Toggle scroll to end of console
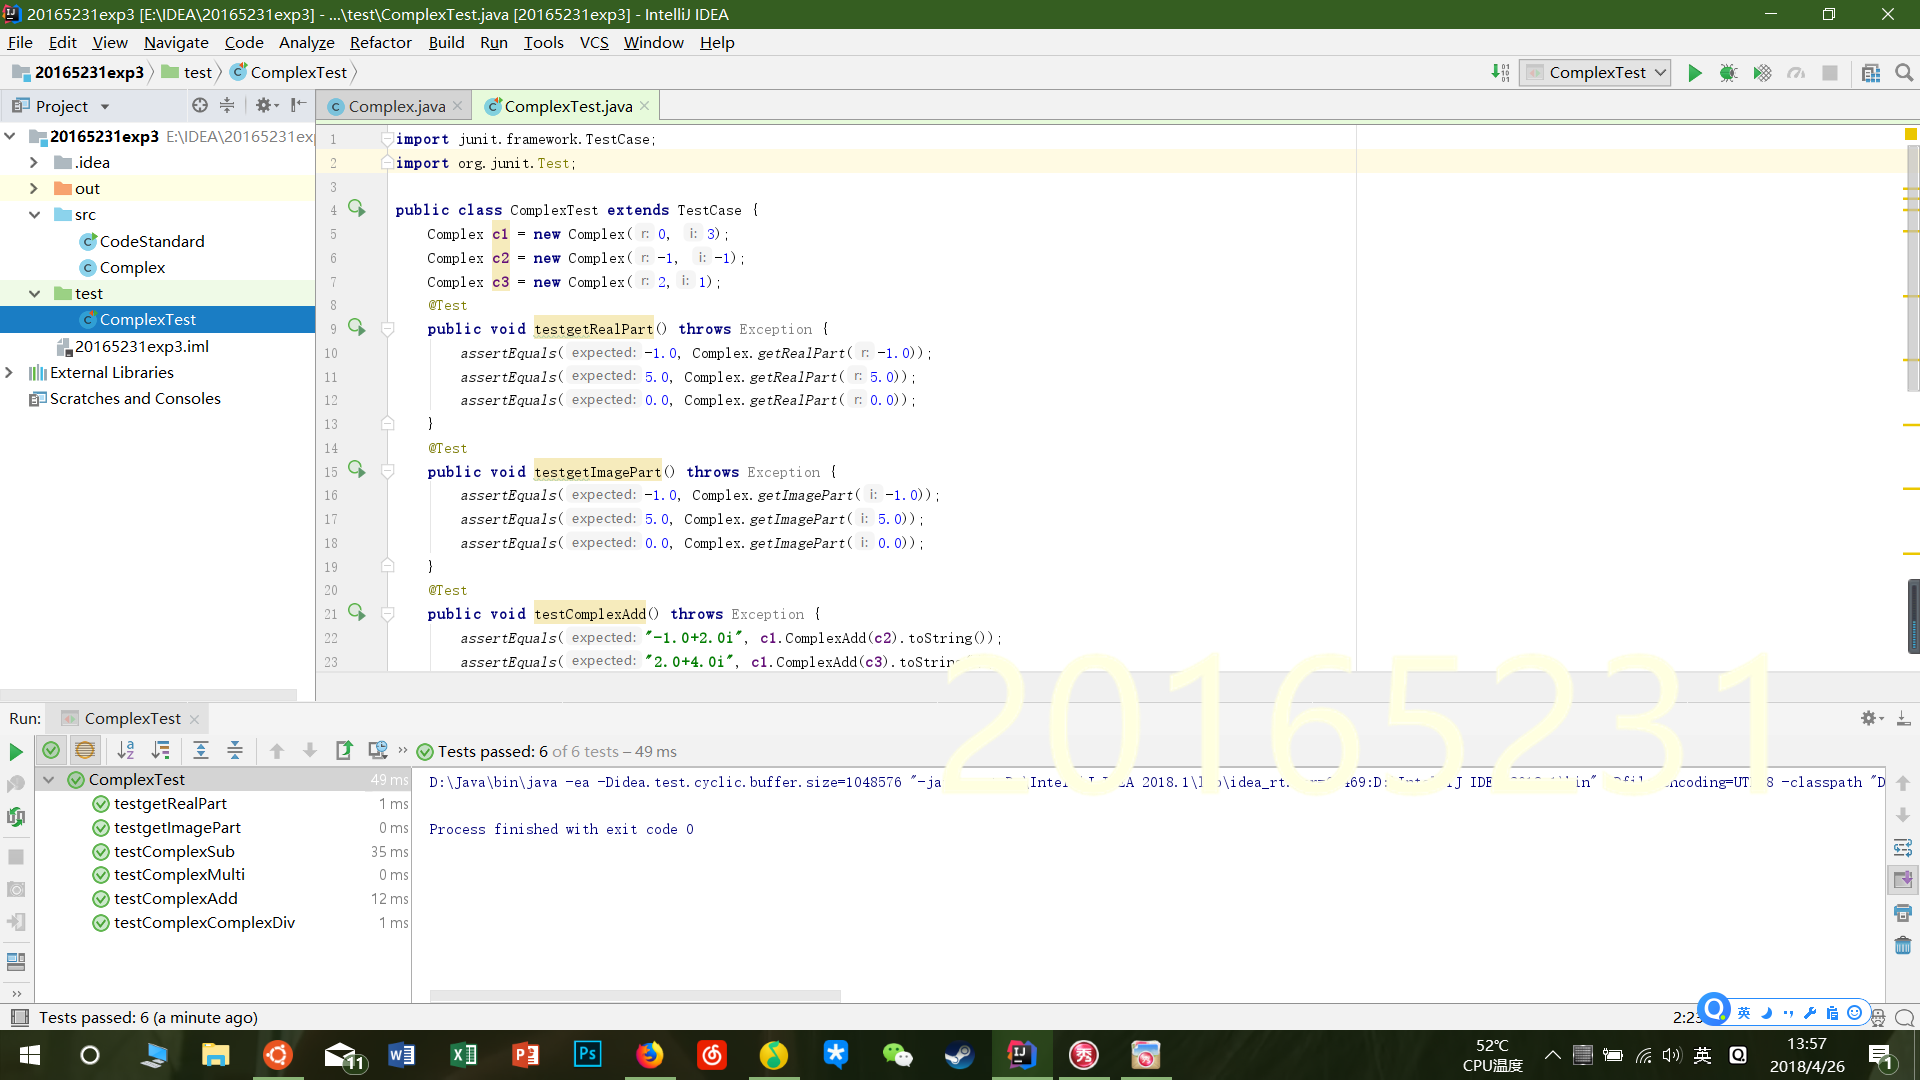The width and height of the screenshot is (1920, 1080). tap(1903, 880)
